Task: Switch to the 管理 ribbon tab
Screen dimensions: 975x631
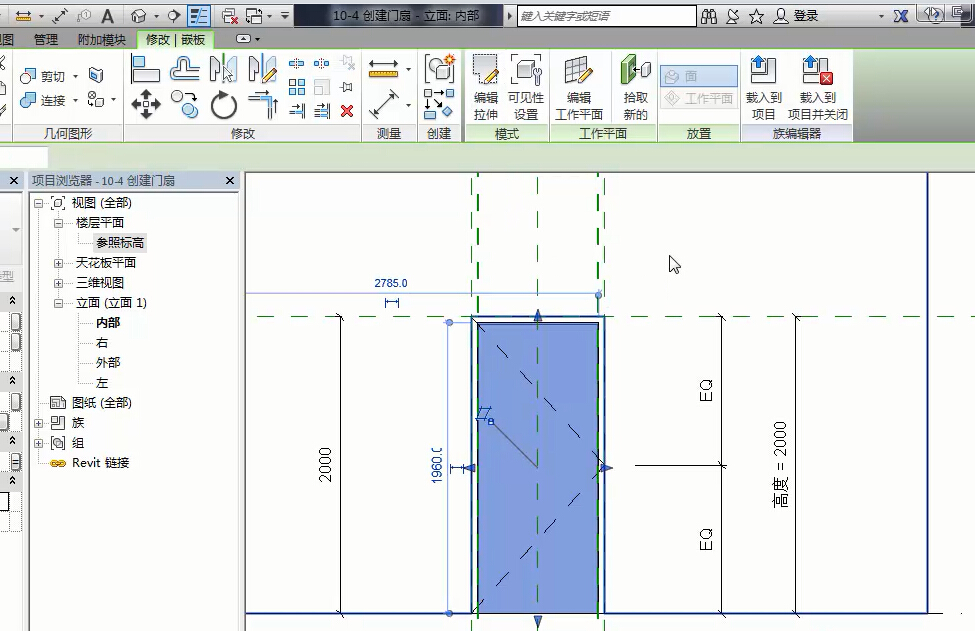Action: (x=45, y=40)
